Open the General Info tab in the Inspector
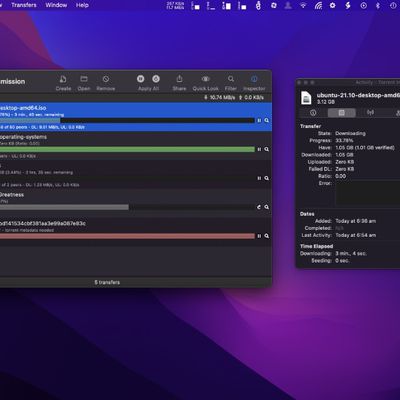This screenshot has width=400, height=400. tap(313, 113)
